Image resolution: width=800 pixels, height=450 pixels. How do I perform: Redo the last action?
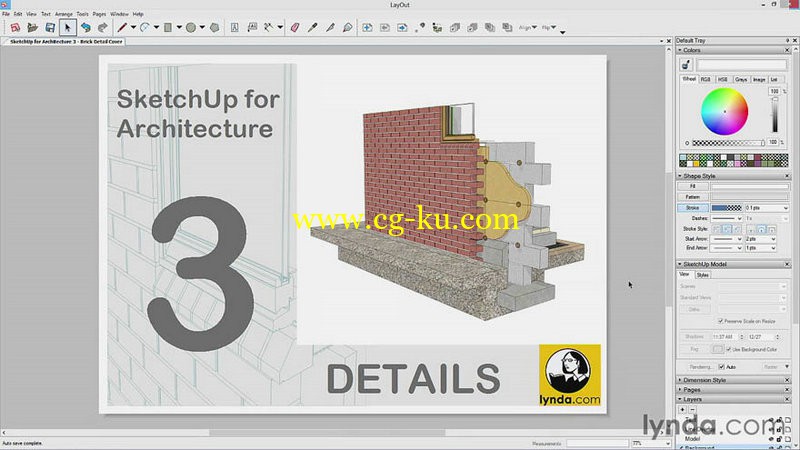tap(103, 28)
